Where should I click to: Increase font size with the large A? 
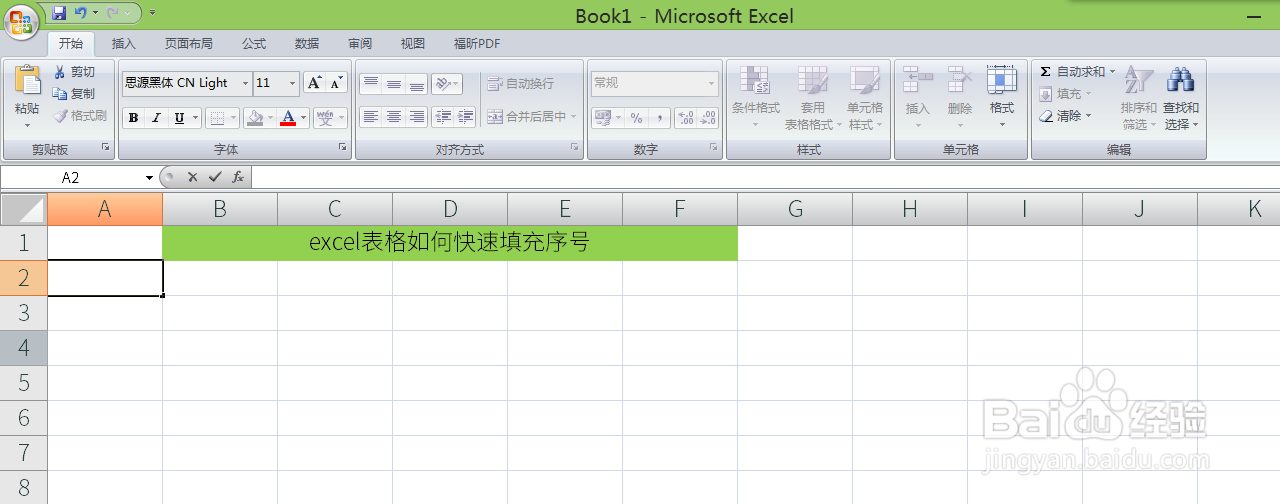[314, 83]
